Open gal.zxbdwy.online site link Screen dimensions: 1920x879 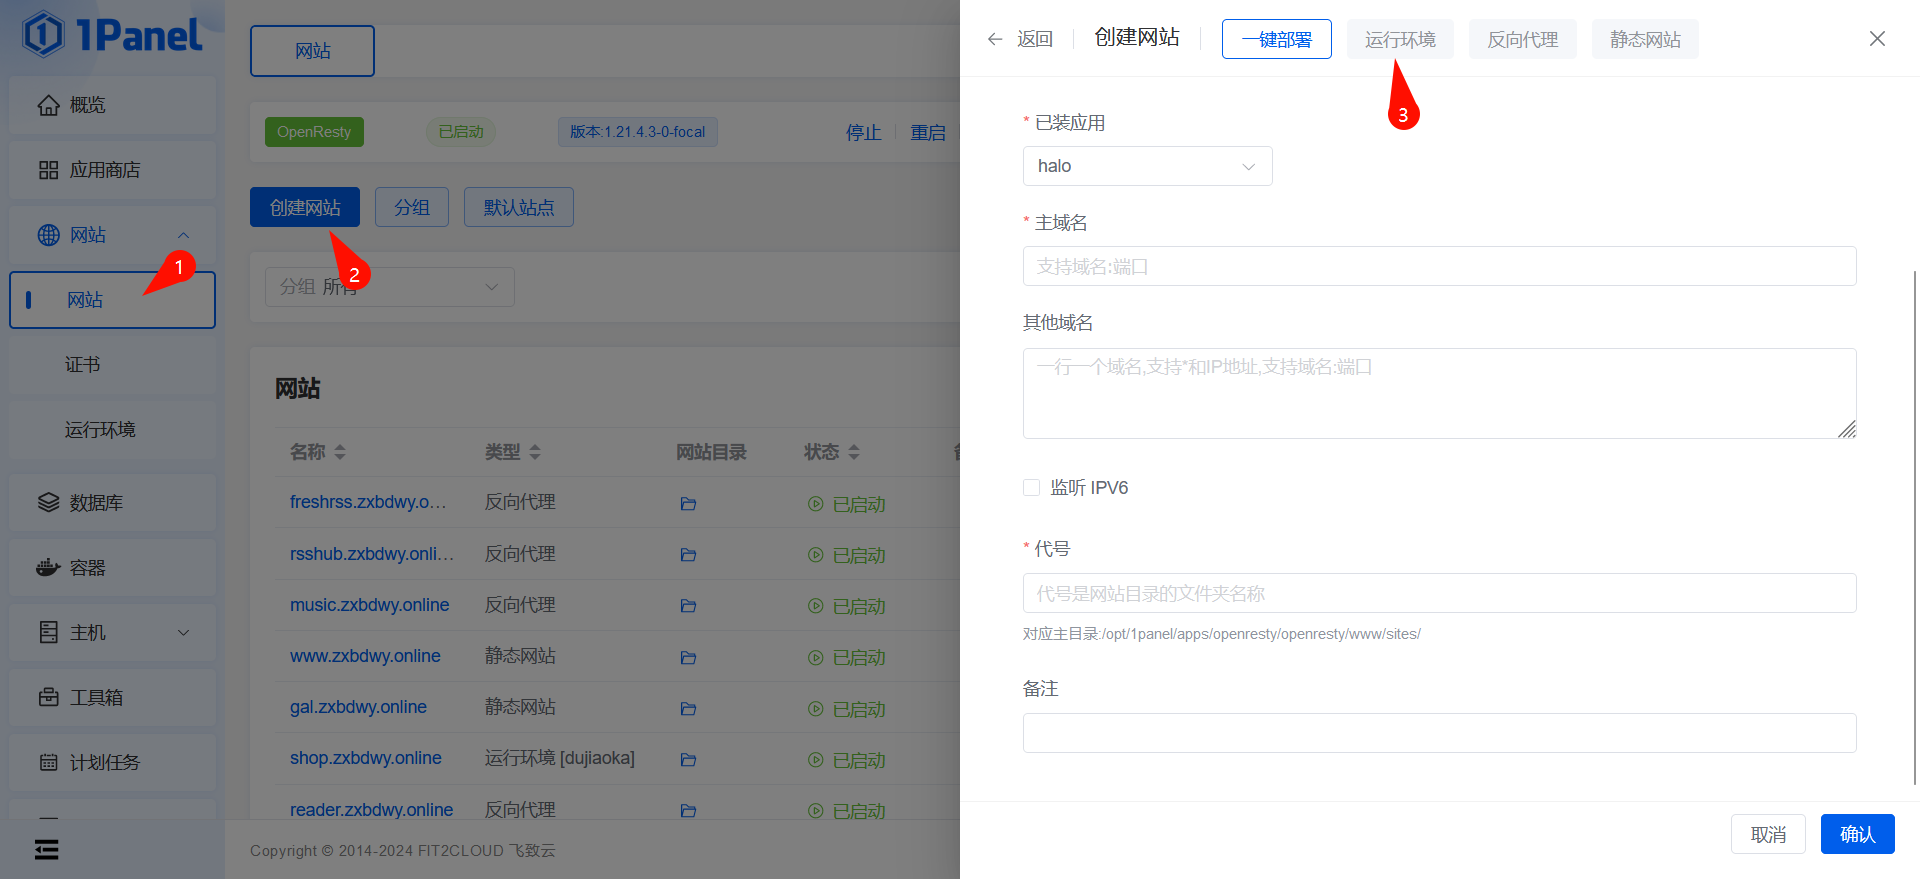tap(358, 707)
